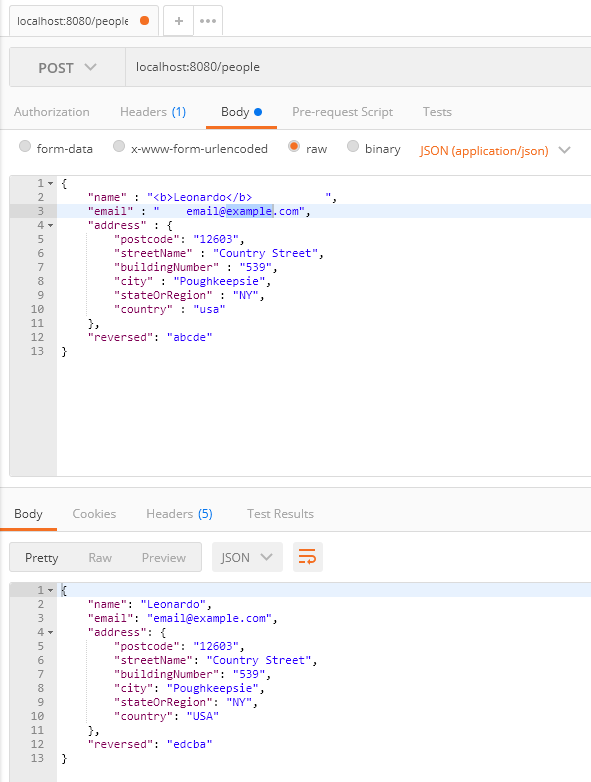Open the POST method dropdown

(67, 67)
